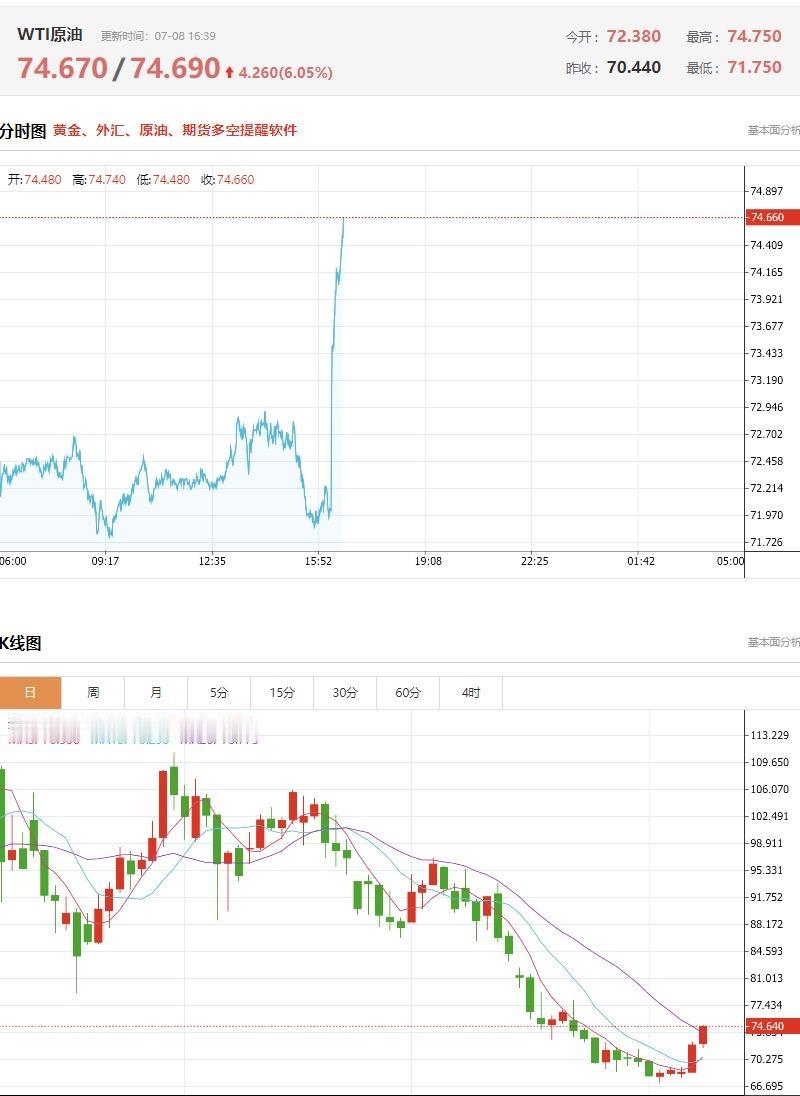Select the 日 daily K-line tab
Screen dimensions: 800x1096
(30, 693)
